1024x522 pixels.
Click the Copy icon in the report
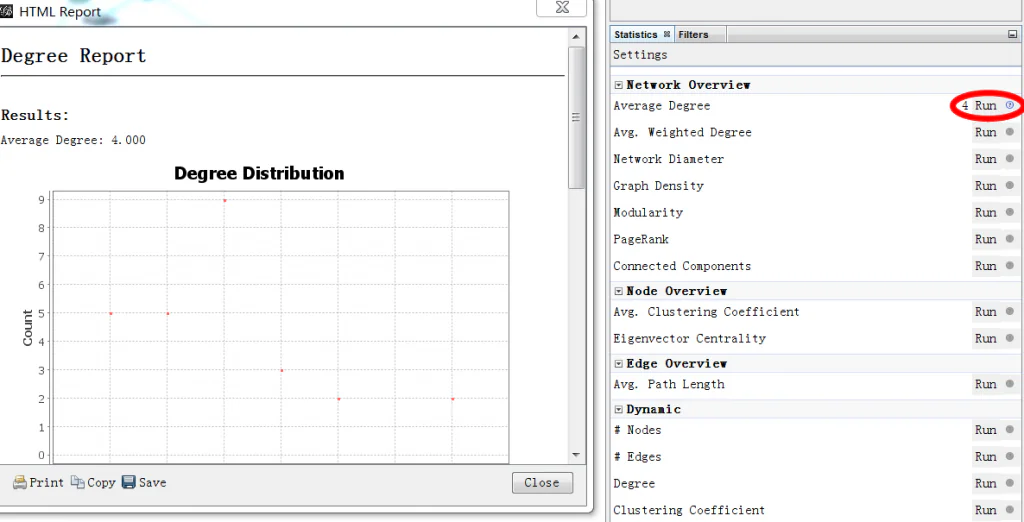coord(77,482)
